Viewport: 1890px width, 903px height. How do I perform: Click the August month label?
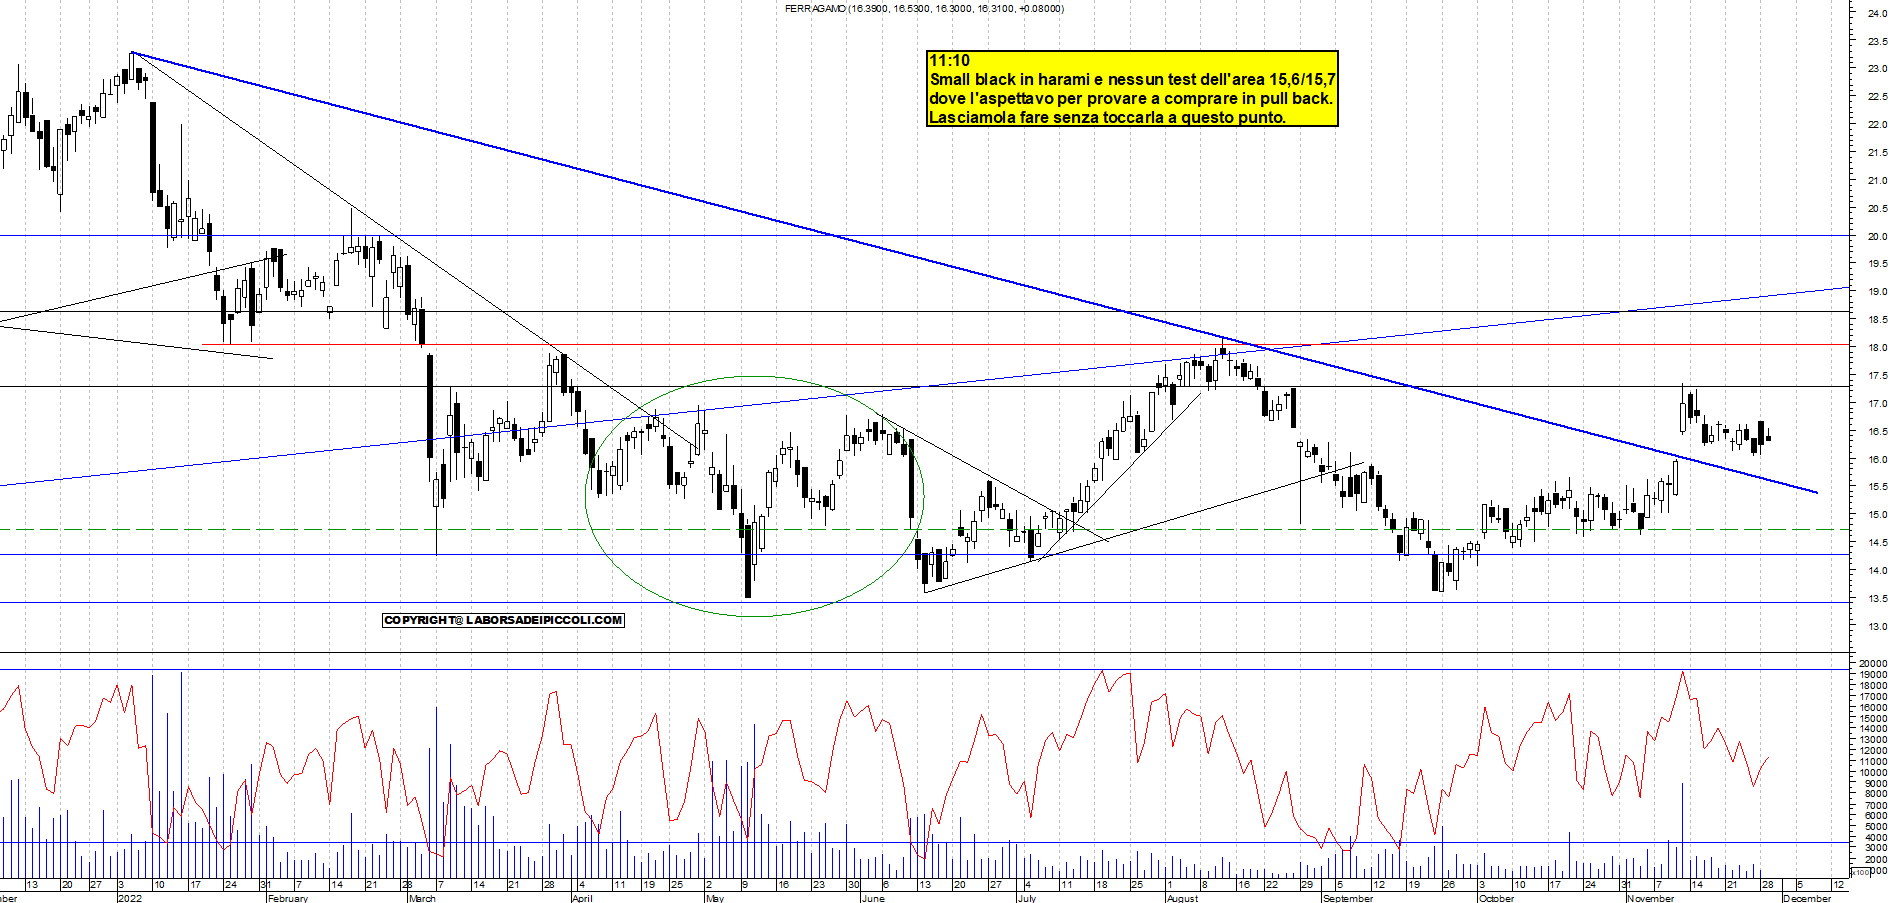(1183, 898)
